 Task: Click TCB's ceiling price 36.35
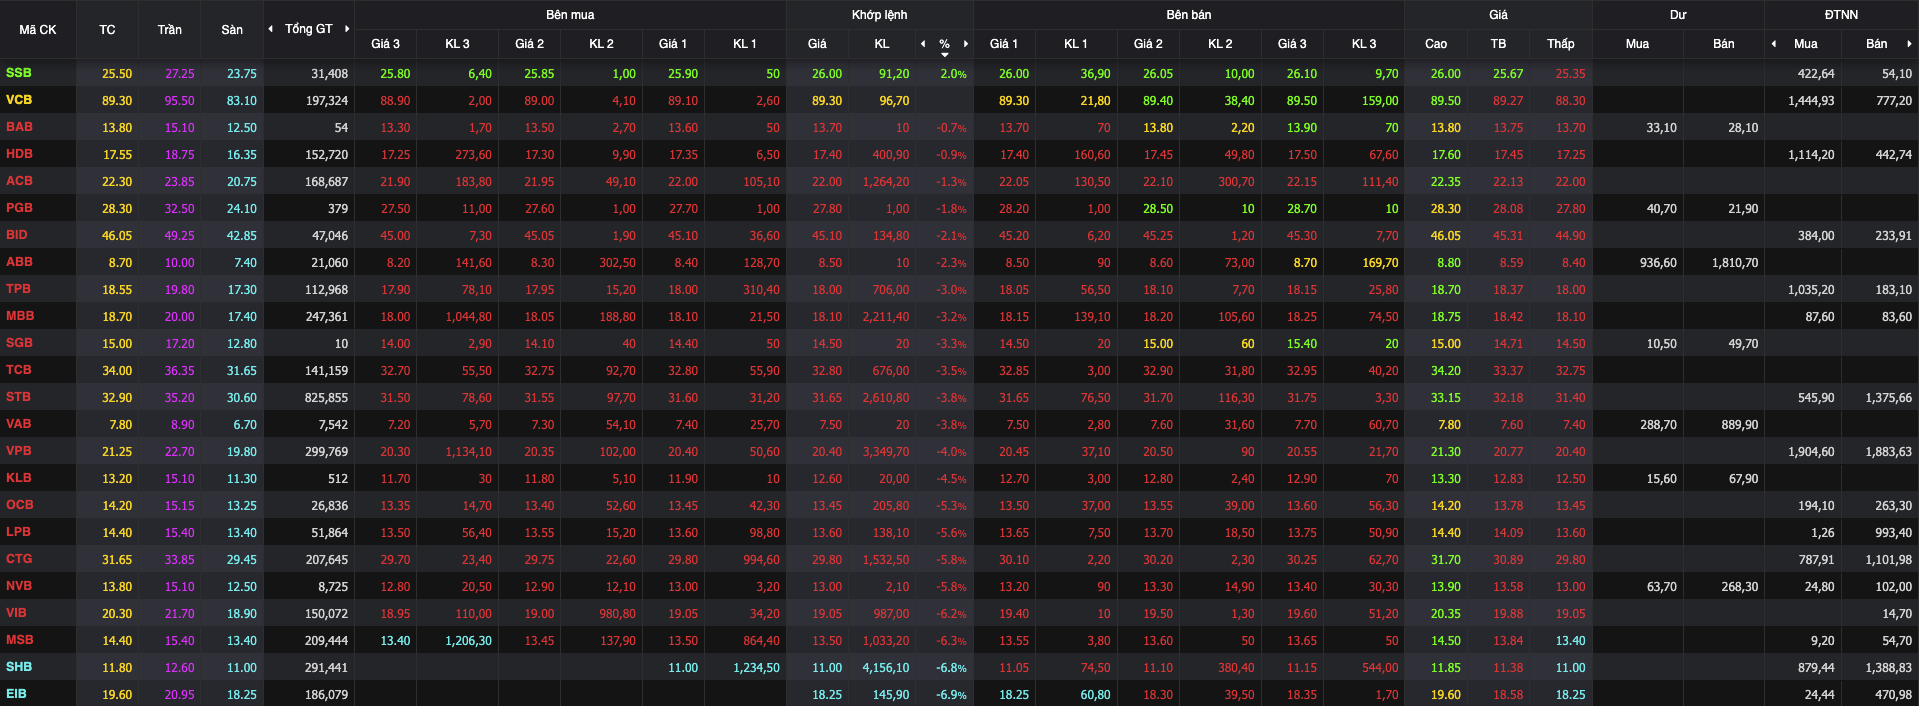180,371
